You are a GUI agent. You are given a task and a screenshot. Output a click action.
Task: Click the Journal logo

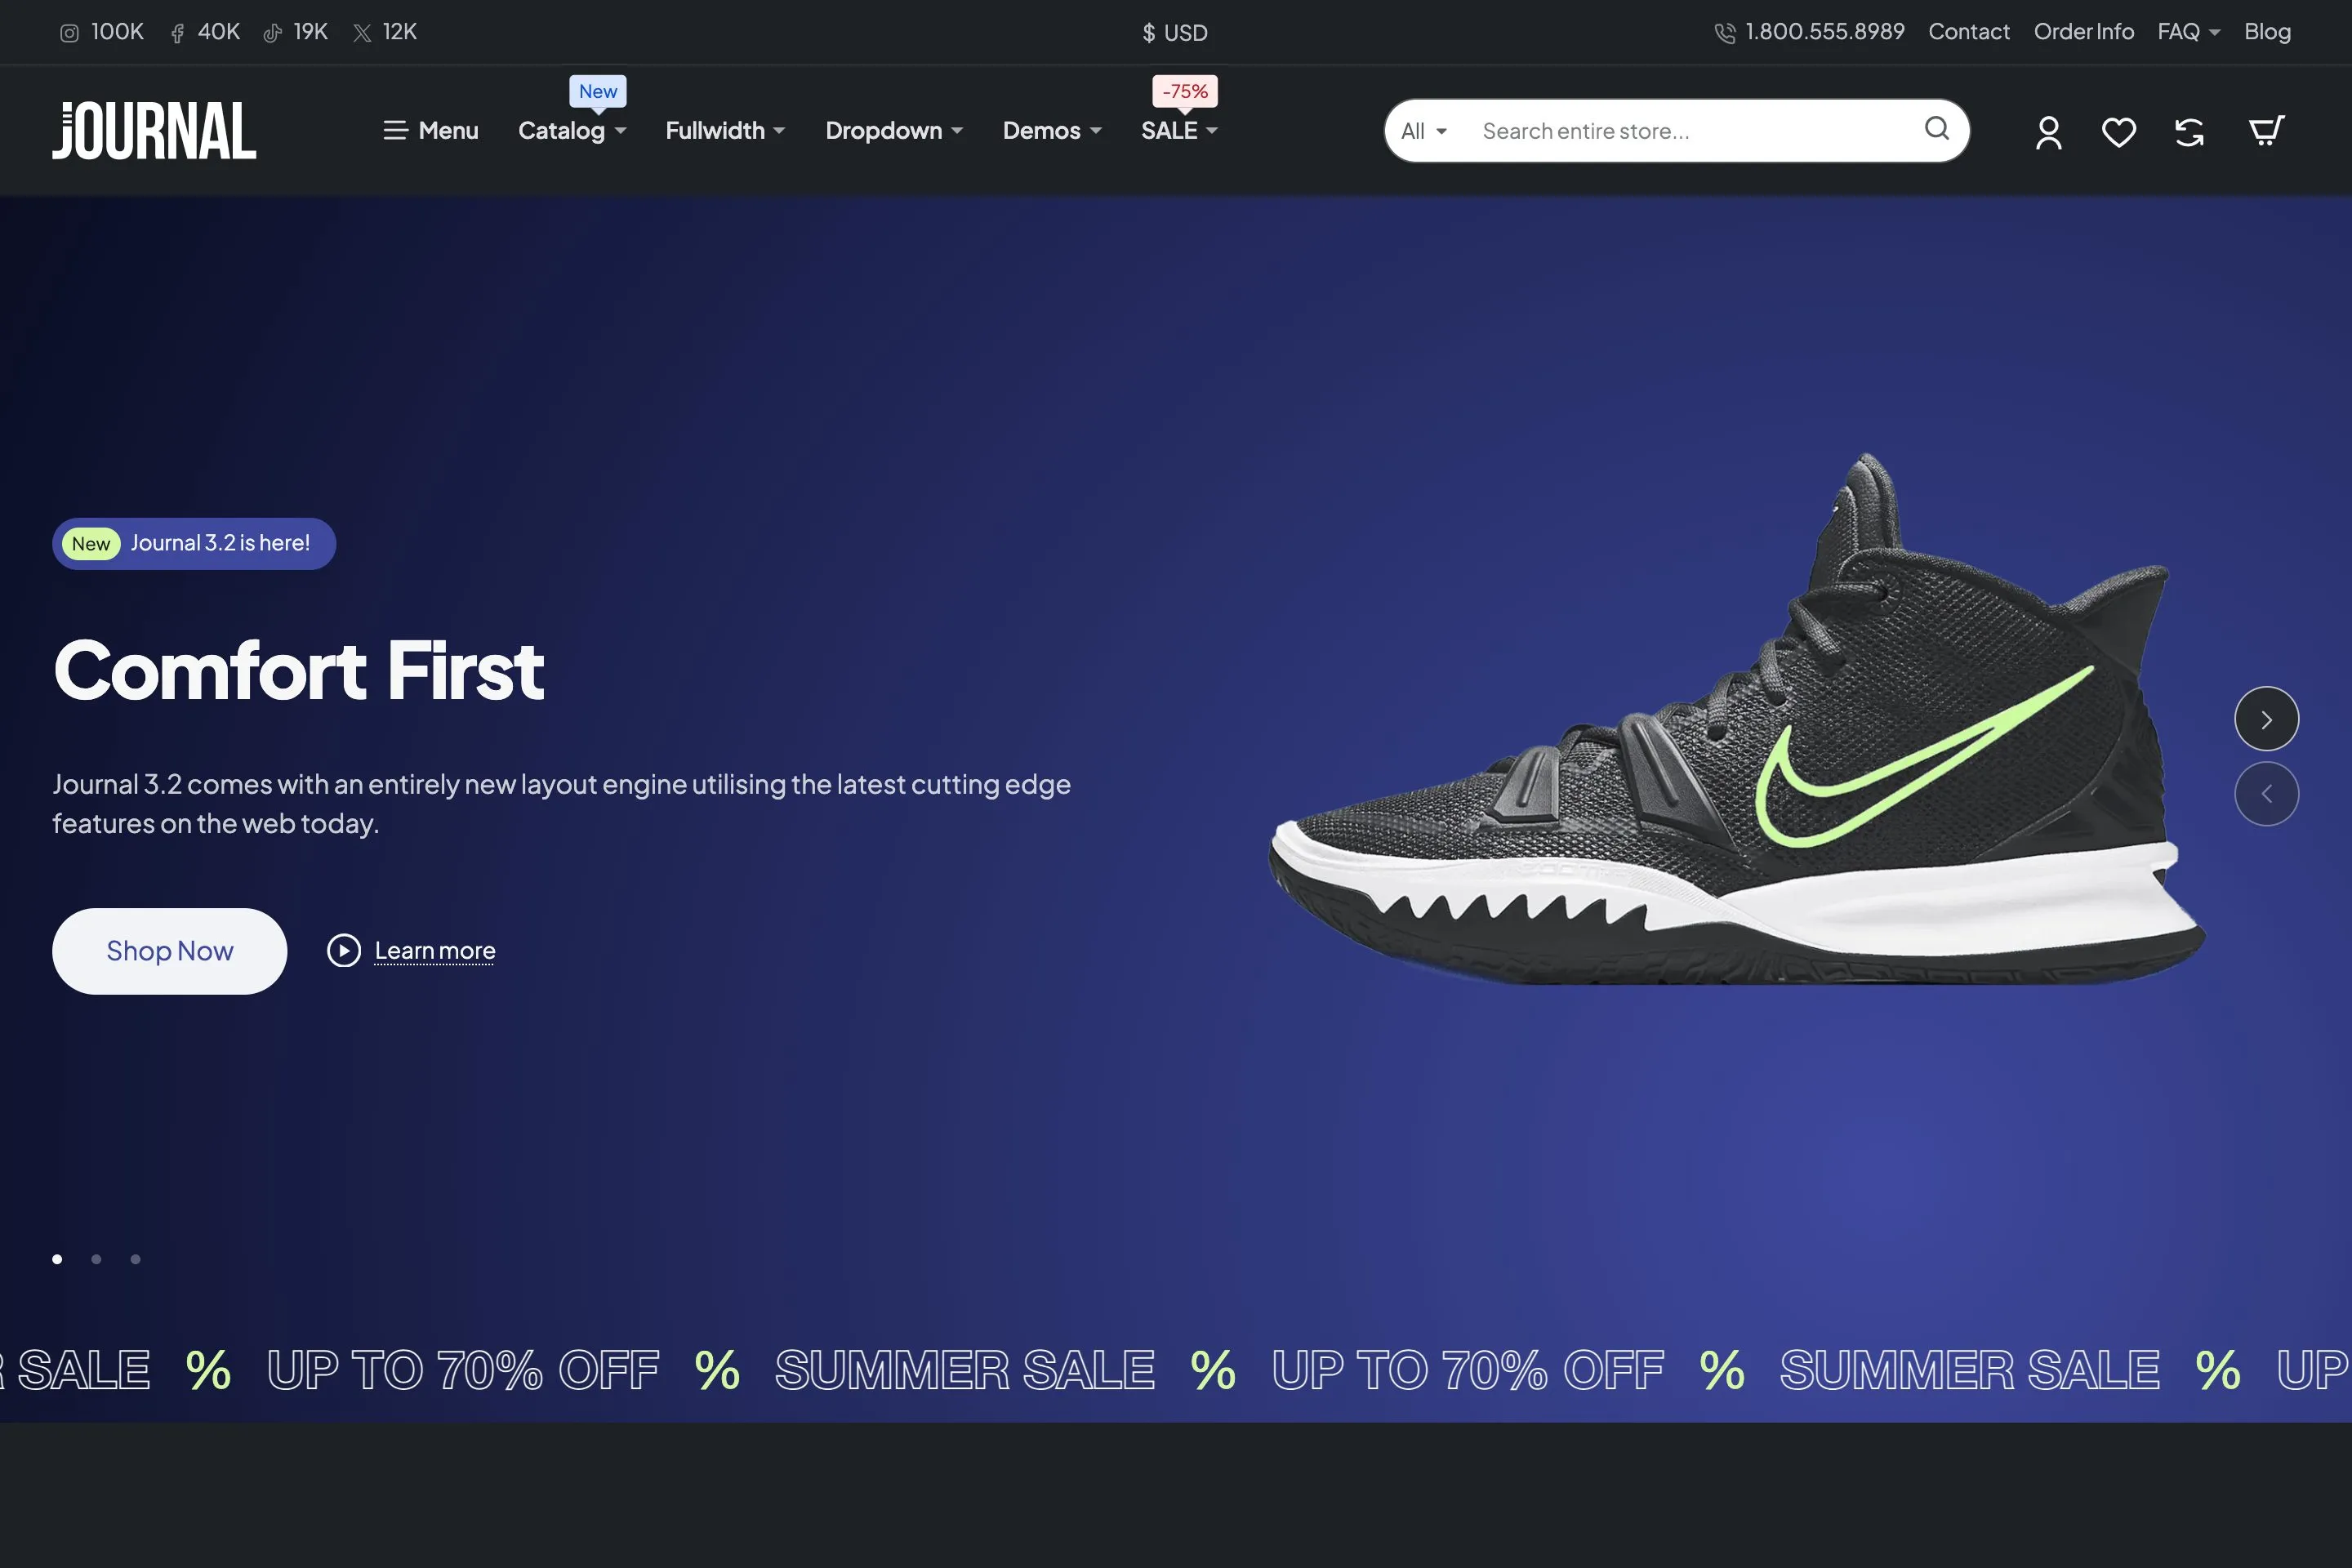(154, 130)
